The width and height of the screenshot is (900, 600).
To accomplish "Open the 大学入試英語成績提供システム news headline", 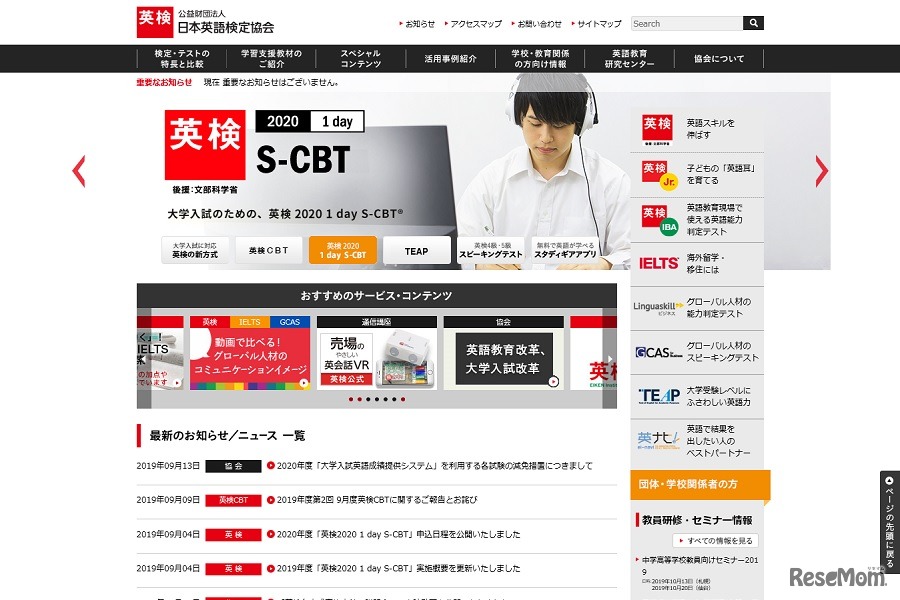I will (435, 466).
